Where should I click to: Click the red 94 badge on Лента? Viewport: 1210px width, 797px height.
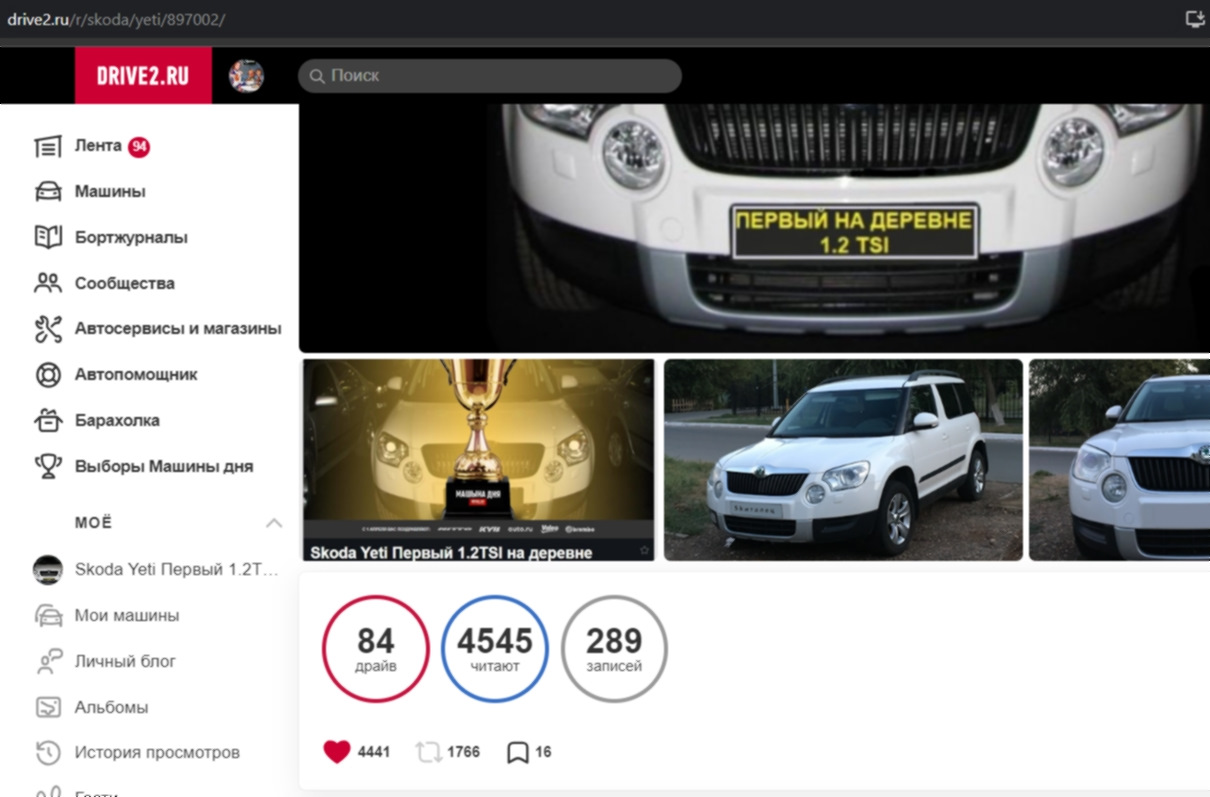click(139, 147)
